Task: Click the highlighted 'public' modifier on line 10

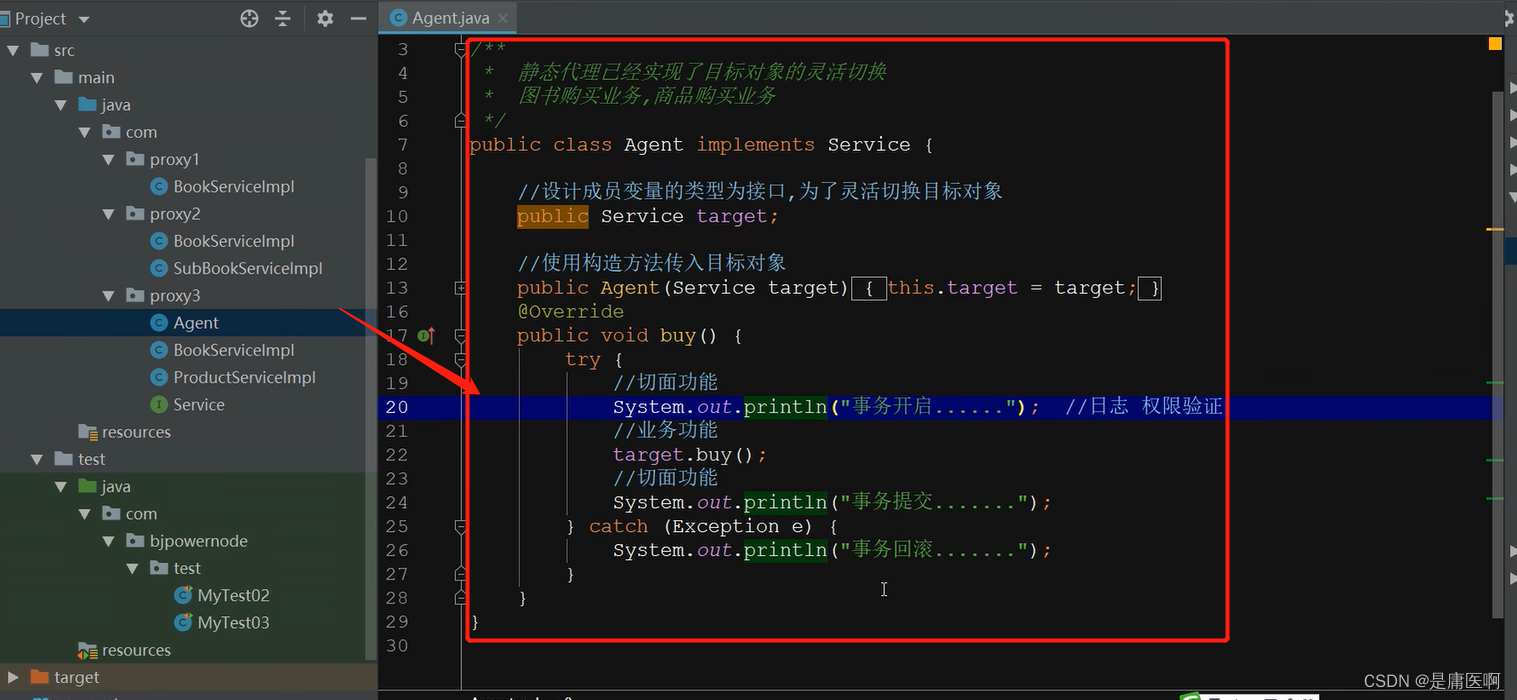Action: click(553, 216)
